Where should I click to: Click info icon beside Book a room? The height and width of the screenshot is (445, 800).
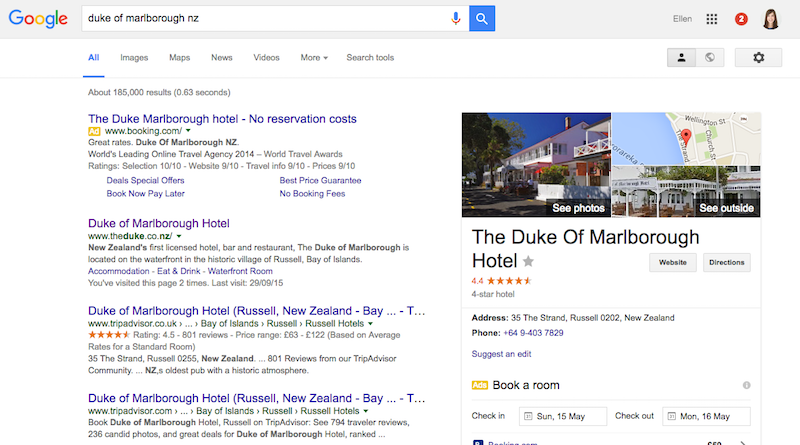pyautogui.click(x=746, y=385)
